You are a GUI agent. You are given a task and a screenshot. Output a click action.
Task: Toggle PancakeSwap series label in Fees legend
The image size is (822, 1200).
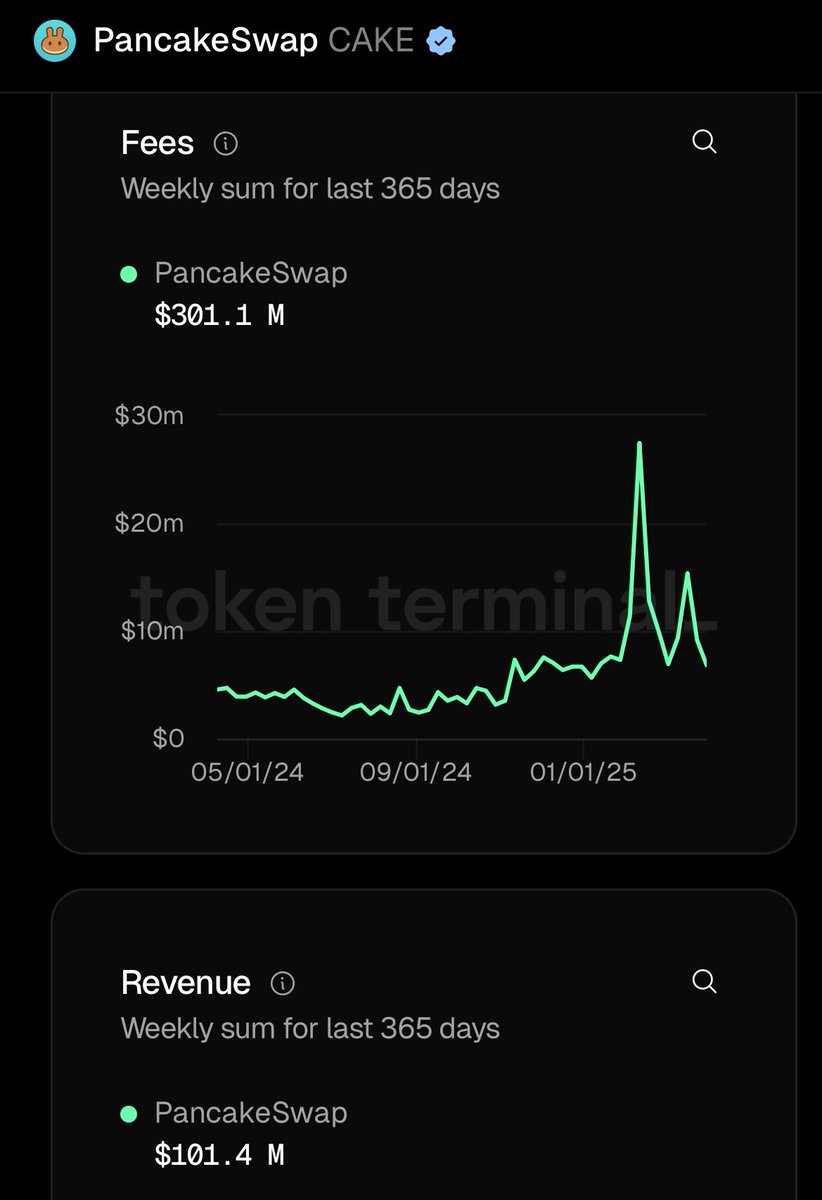(x=251, y=273)
